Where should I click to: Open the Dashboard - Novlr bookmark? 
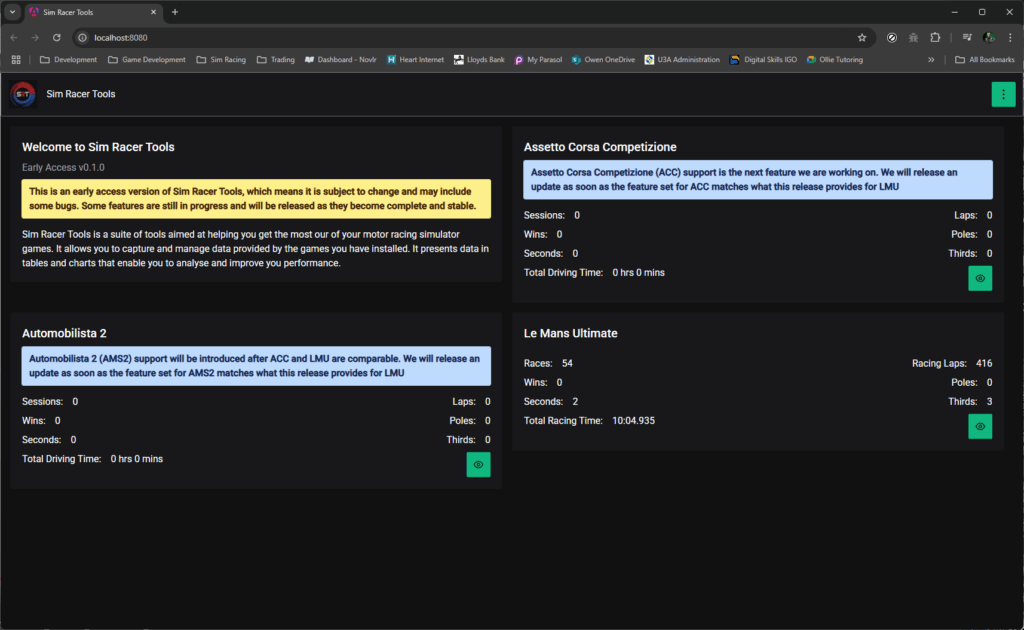(x=340, y=59)
